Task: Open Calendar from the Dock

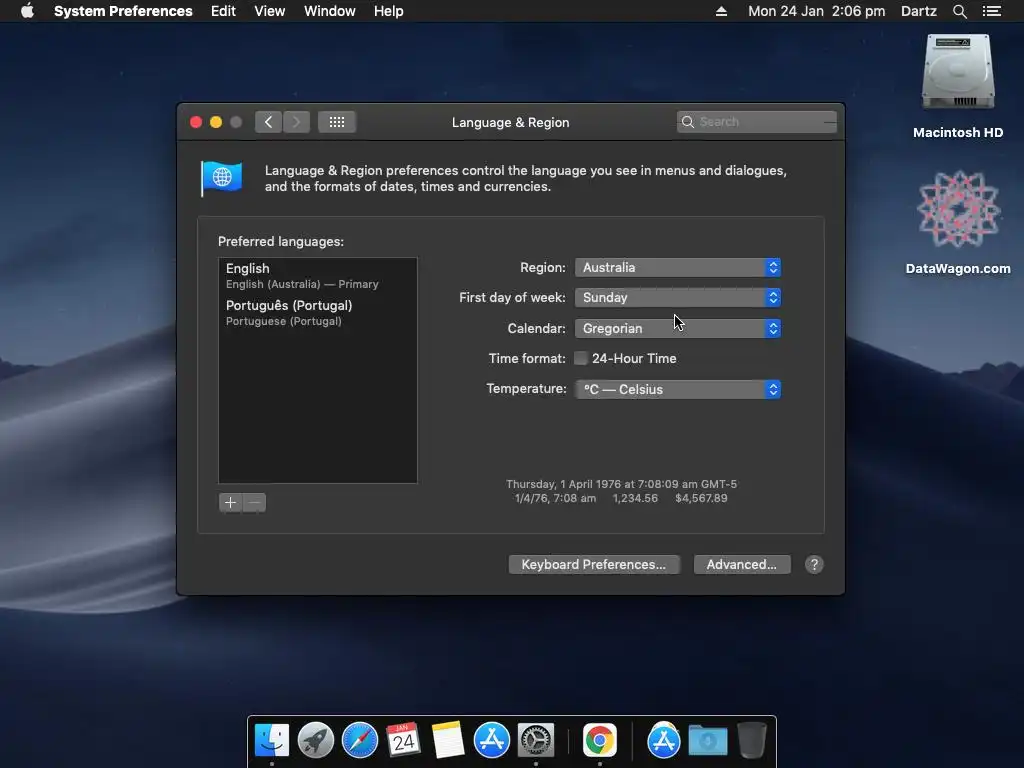Action: pyautogui.click(x=403, y=740)
